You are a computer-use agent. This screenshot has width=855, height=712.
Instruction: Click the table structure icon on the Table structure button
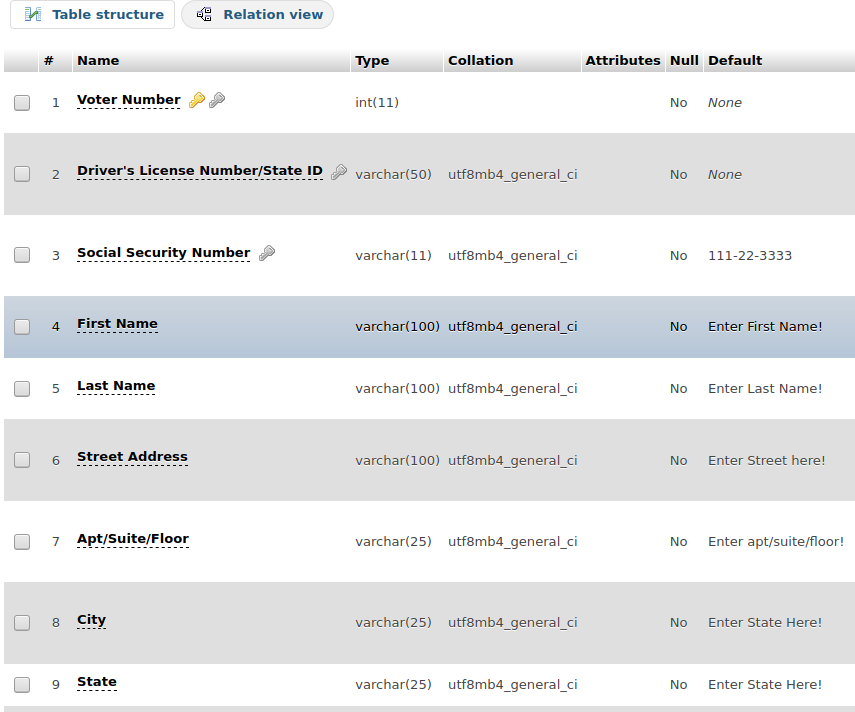[x=32, y=14]
